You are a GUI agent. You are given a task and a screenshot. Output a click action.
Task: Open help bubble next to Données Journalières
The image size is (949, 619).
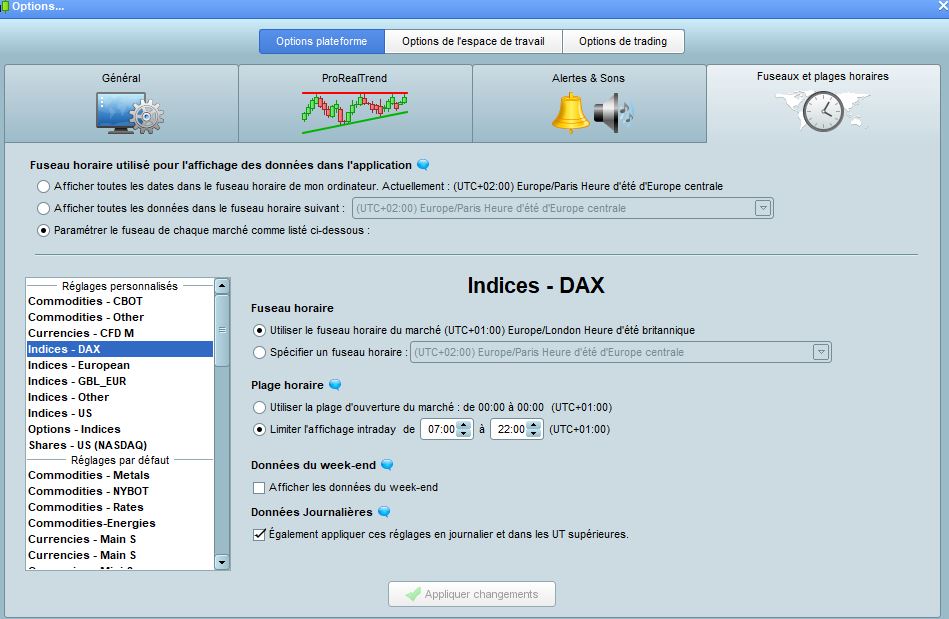(384, 512)
